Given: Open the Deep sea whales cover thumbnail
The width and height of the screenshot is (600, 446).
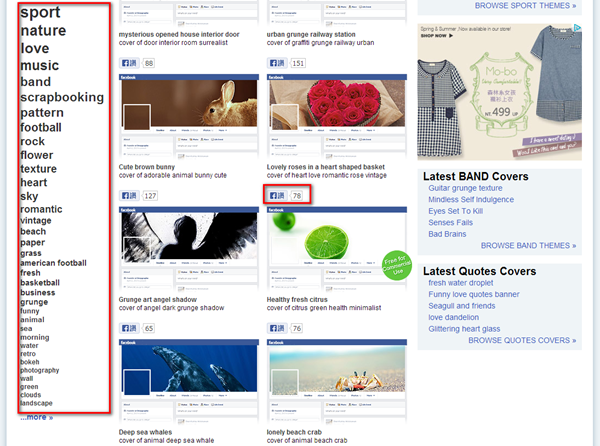Looking at the screenshot, I should click(x=189, y=381).
